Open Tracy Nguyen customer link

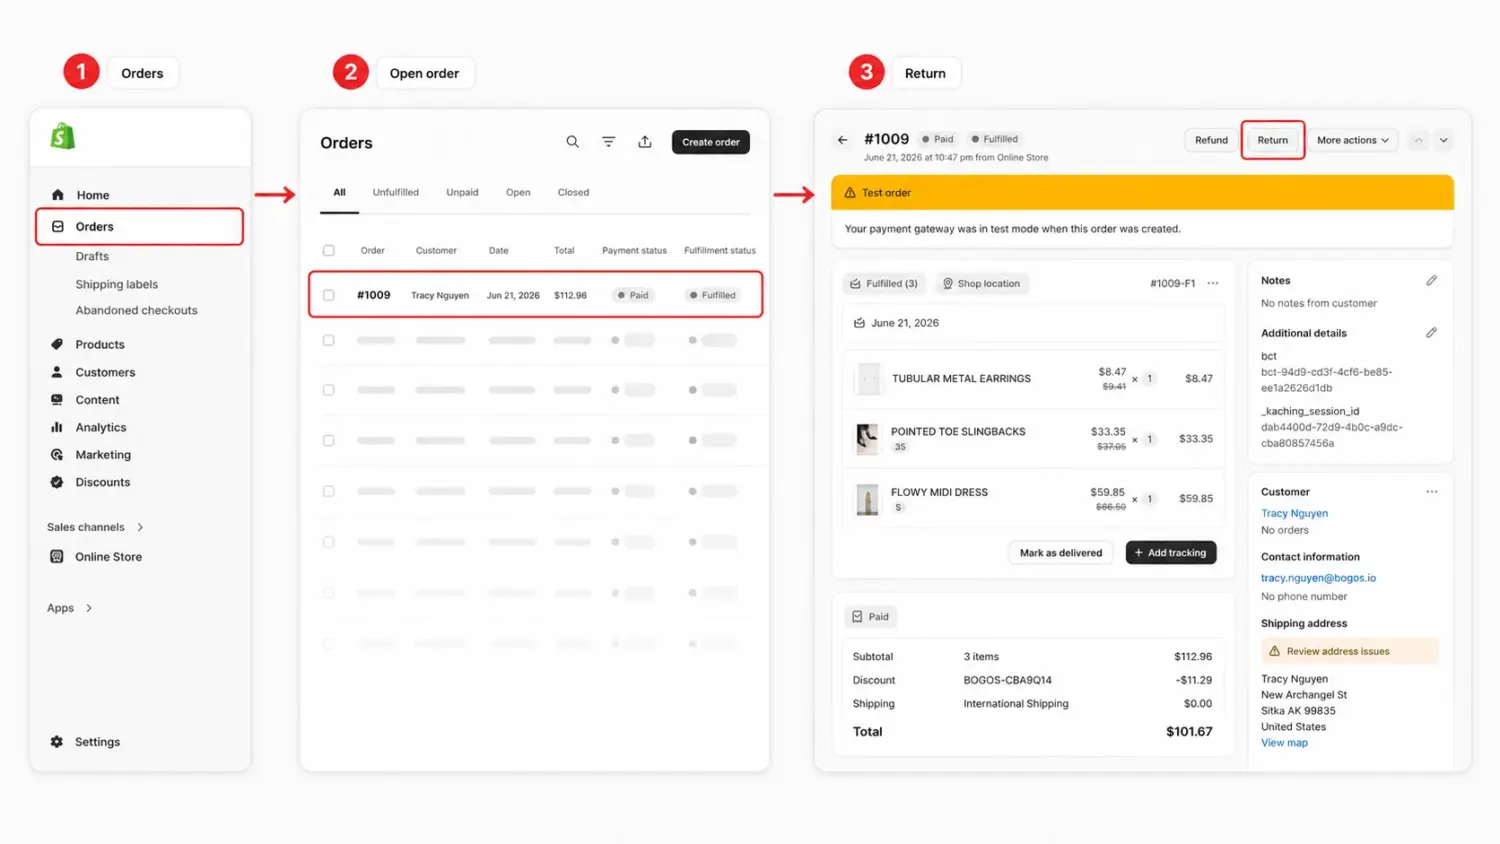point(1294,513)
